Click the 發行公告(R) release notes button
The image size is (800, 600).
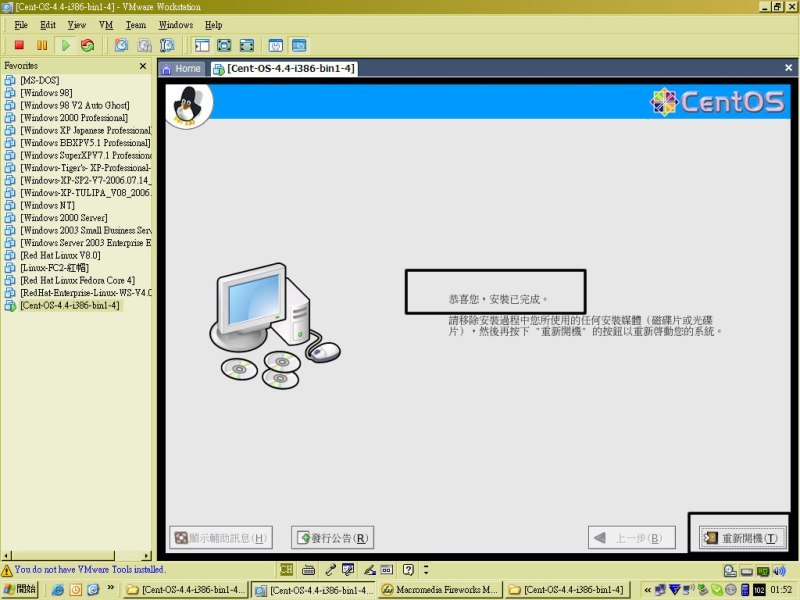coord(332,538)
